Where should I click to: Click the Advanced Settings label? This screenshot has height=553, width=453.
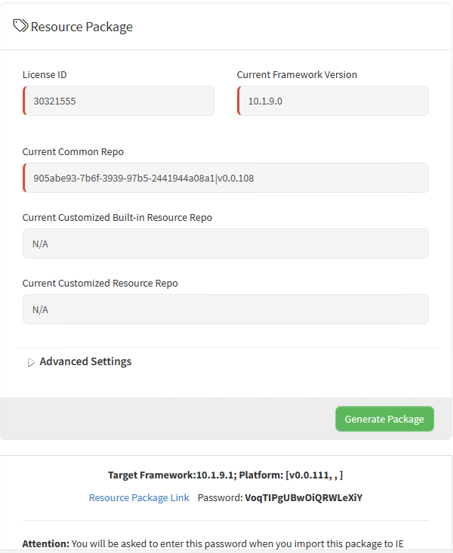85,361
